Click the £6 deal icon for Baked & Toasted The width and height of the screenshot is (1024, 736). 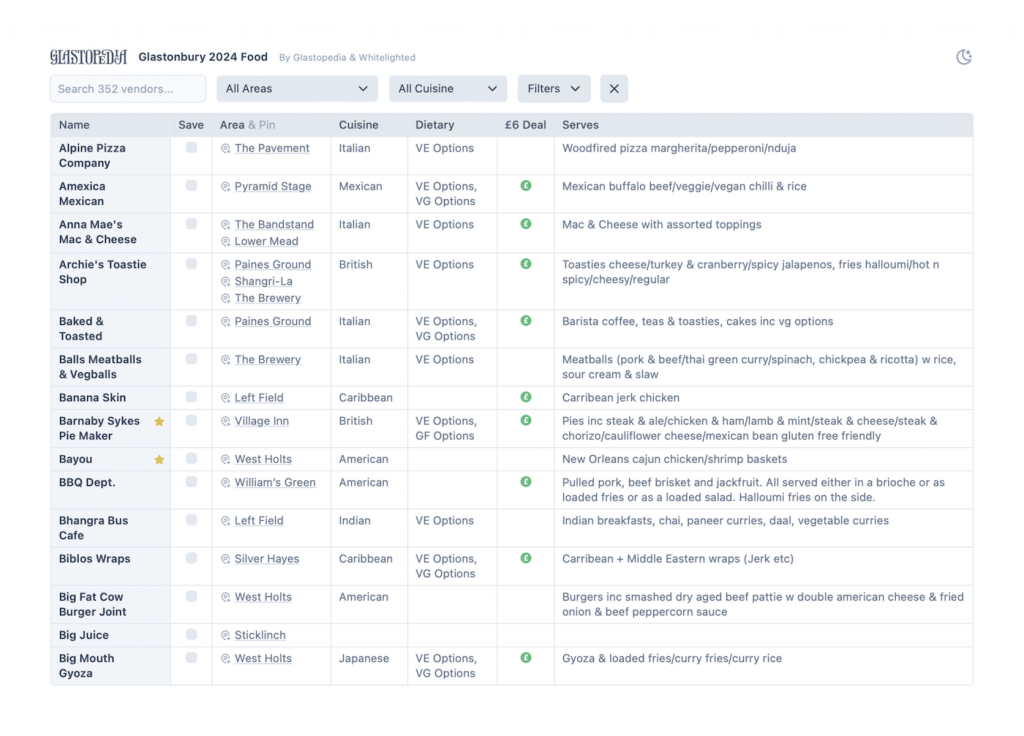point(526,321)
